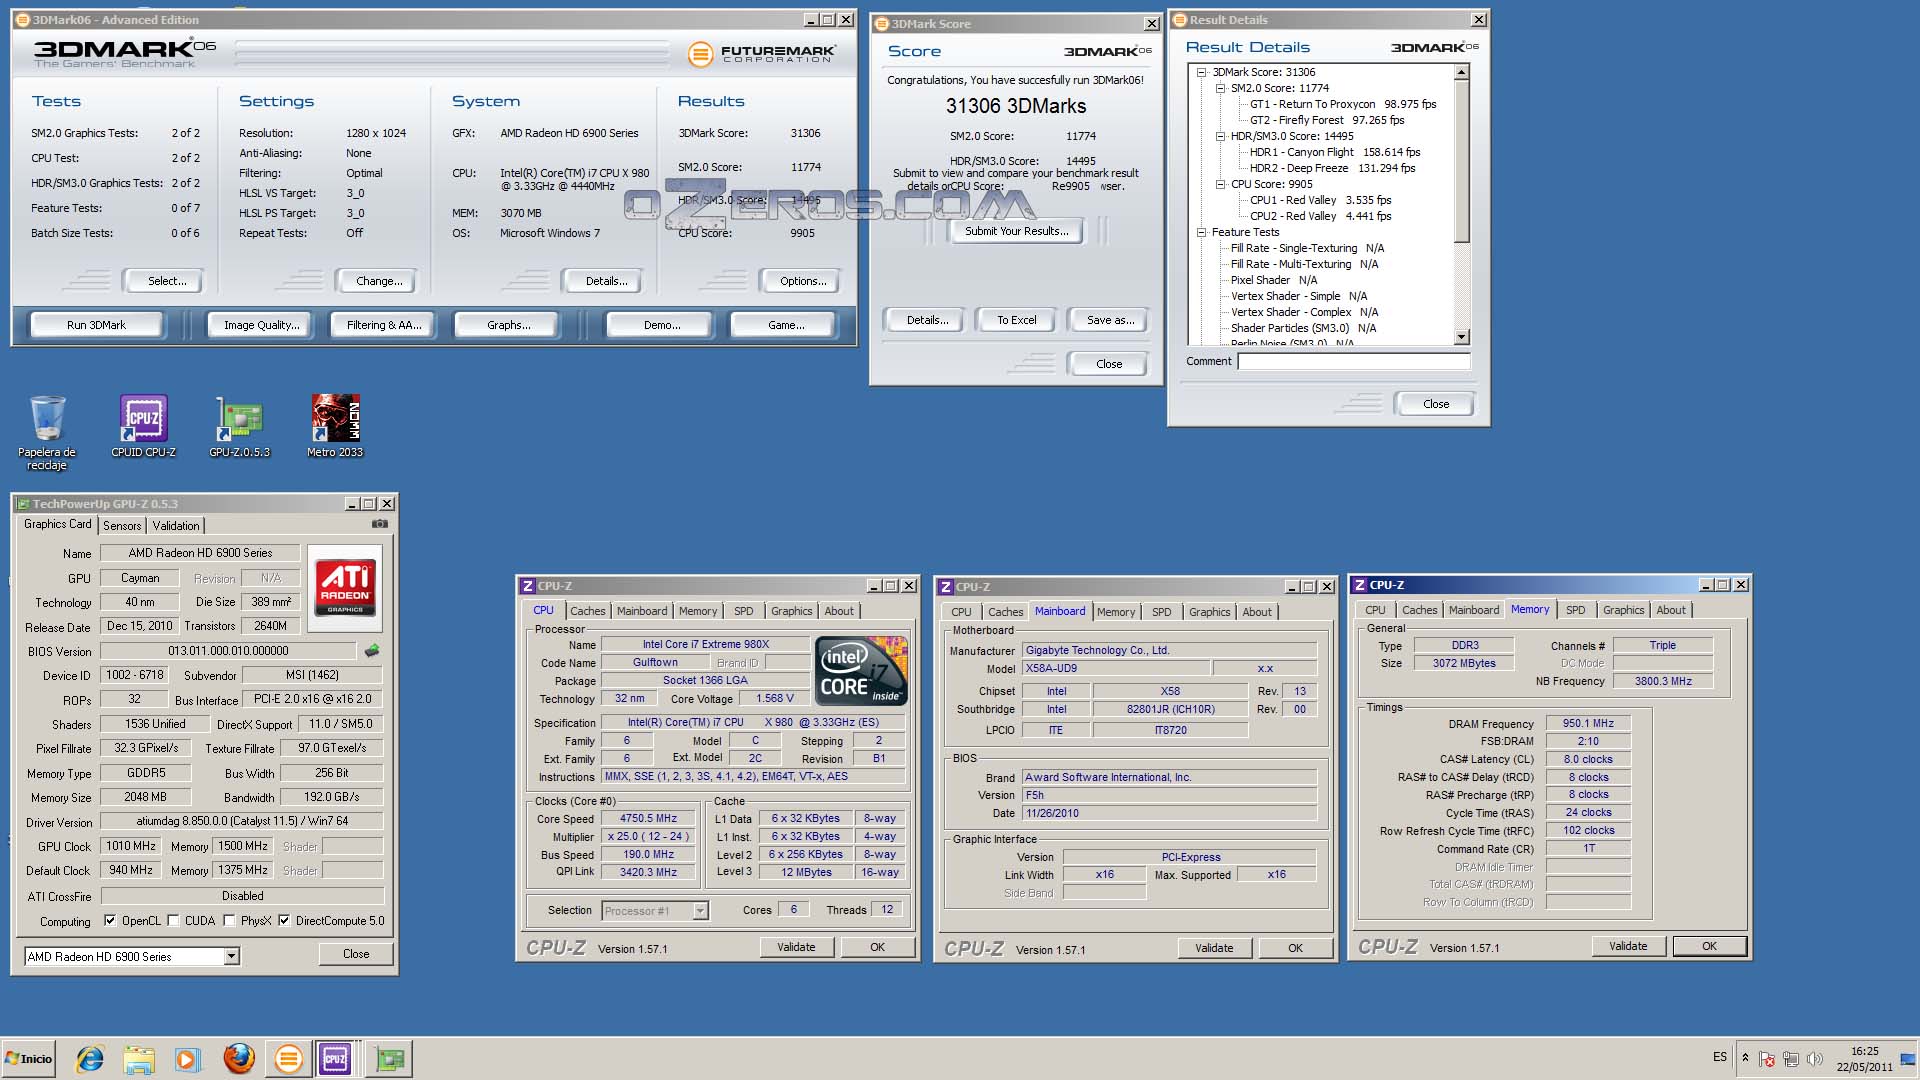Open About tab in first CPU-Z window

[x=839, y=611]
